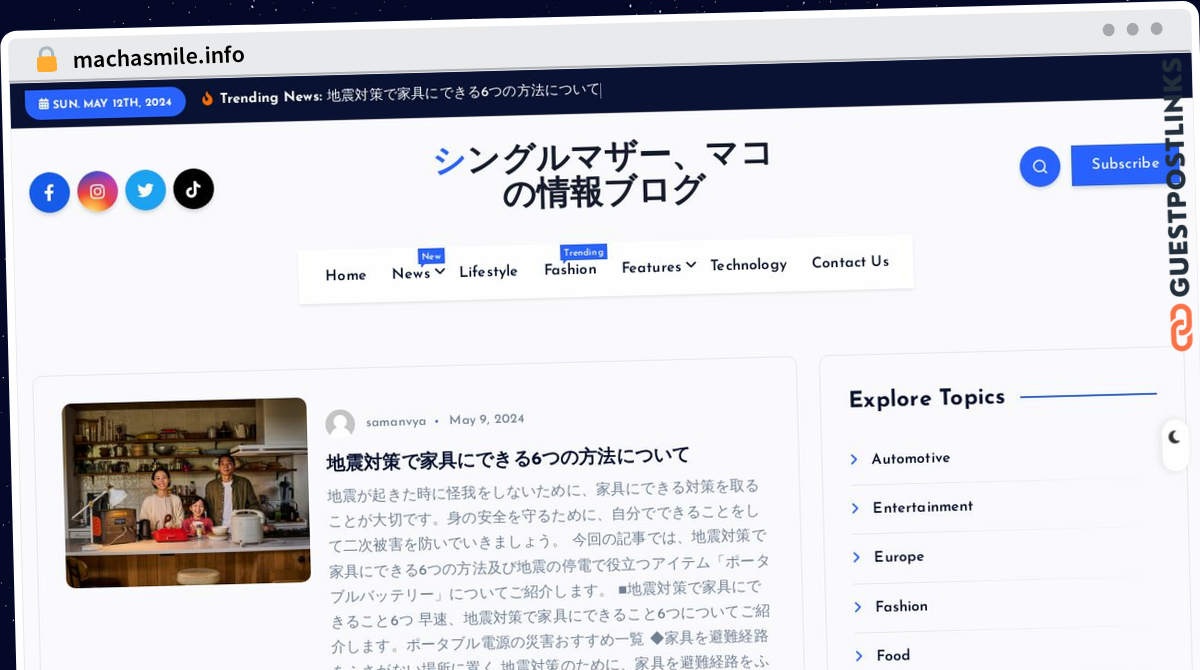Open the Food topic link
Viewport: 1200px width, 670px height.
[x=893, y=656]
